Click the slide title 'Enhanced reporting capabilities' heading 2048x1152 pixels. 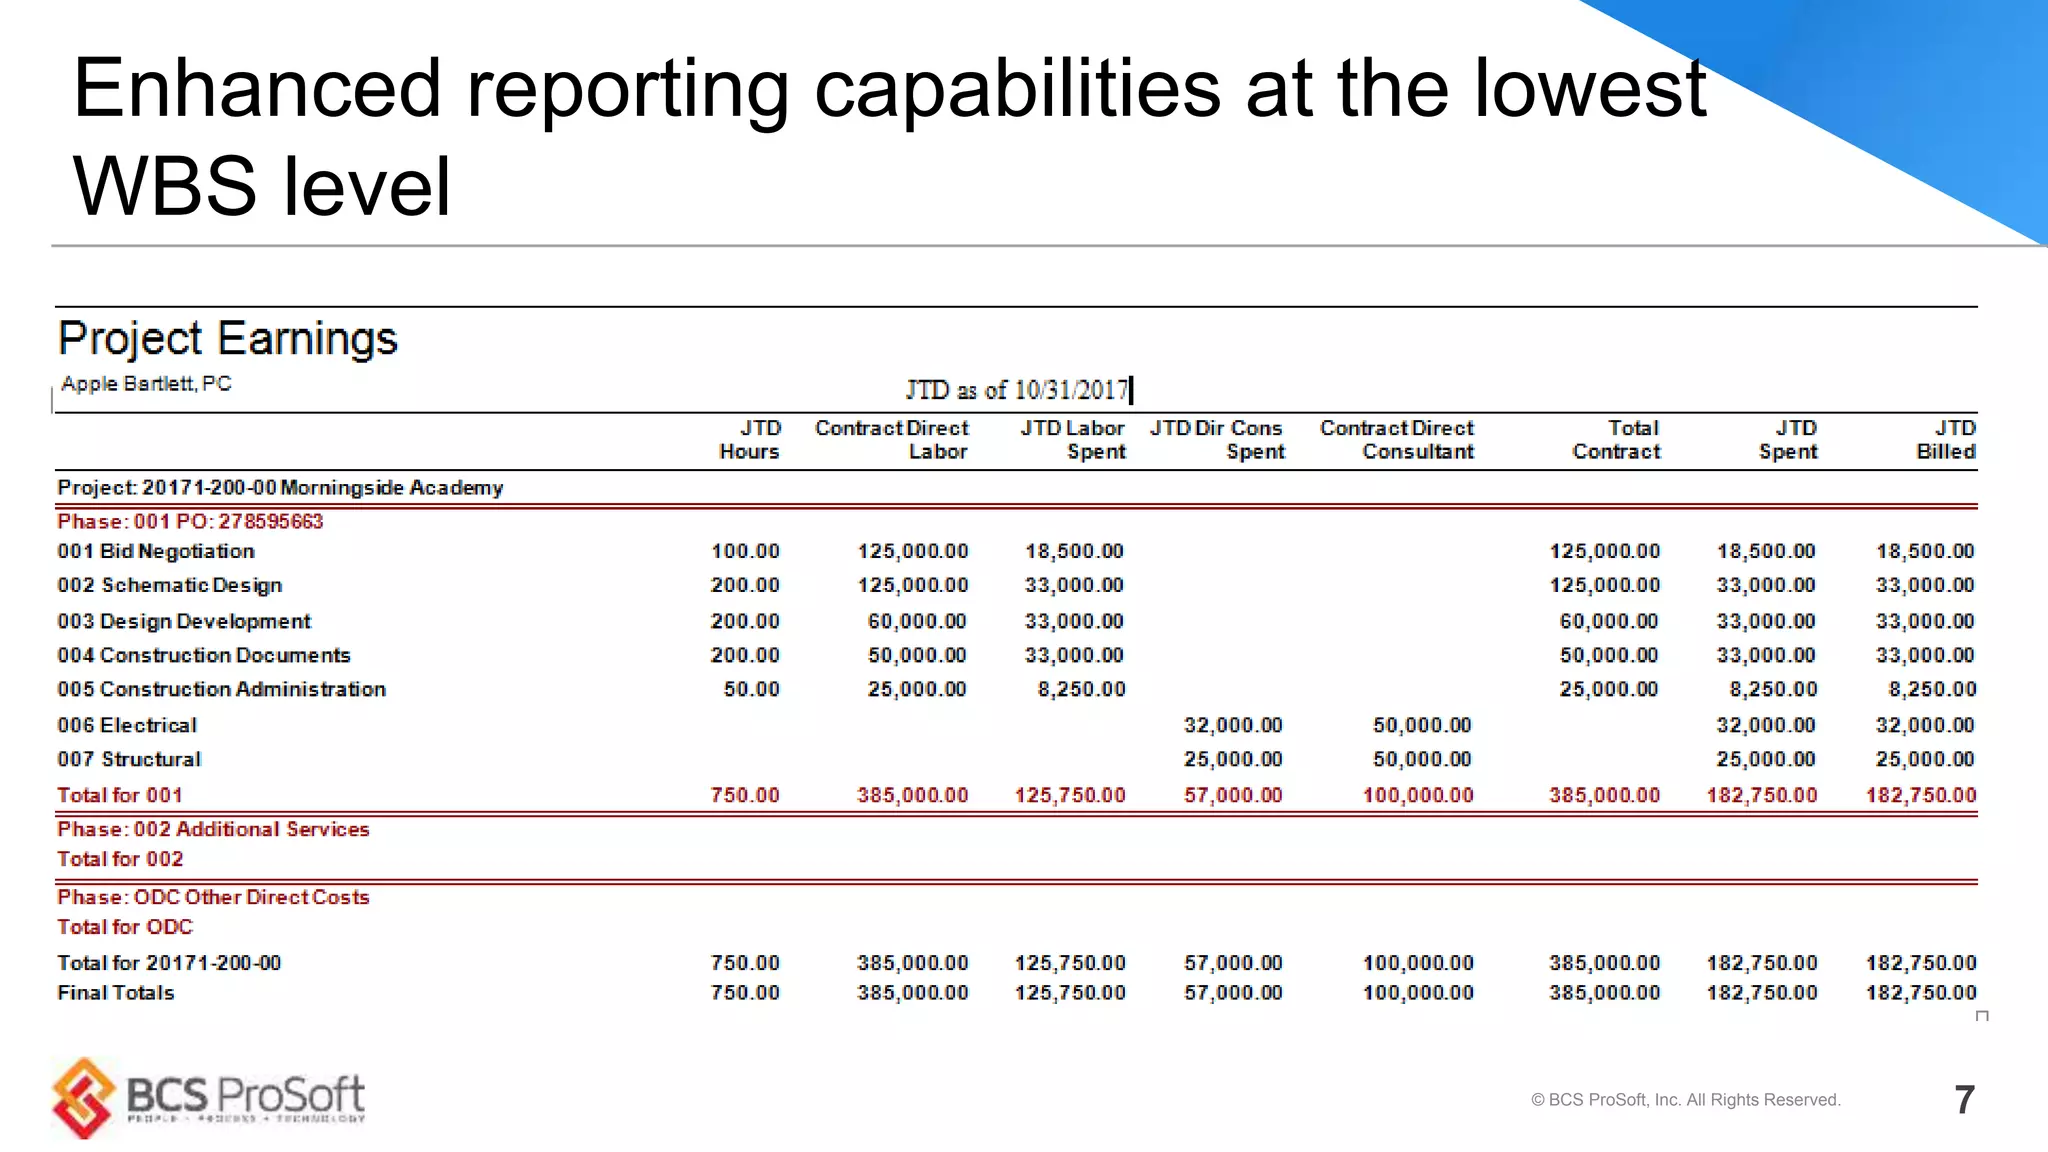point(890,137)
